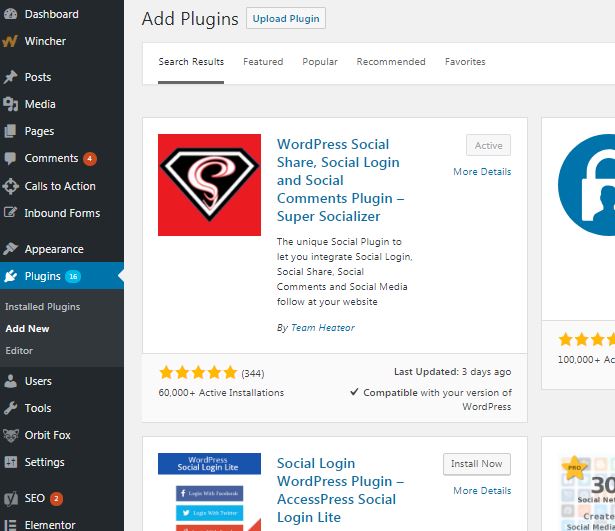Image resolution: width=615 pixels, height=531 pixels.
Task: Open More Details for AccessPress Social Login
Action: click(482, 491)
